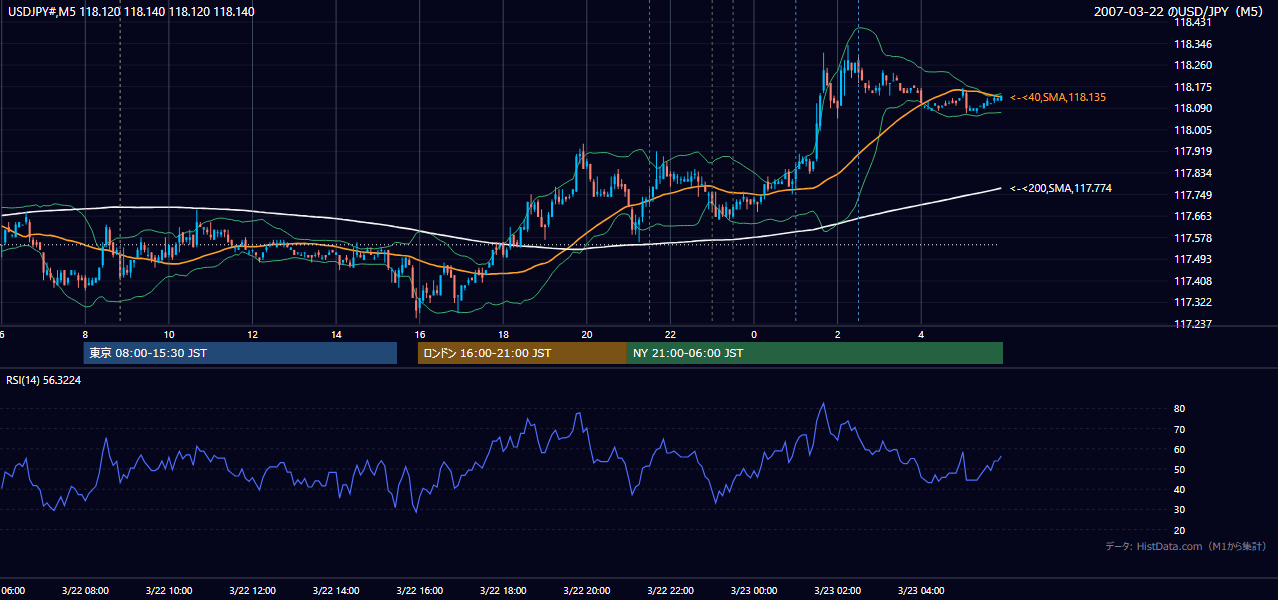The image size is (1278, 600).
Task: Click the 3/23 04:00 bottom time label
Action: [920, 590]
